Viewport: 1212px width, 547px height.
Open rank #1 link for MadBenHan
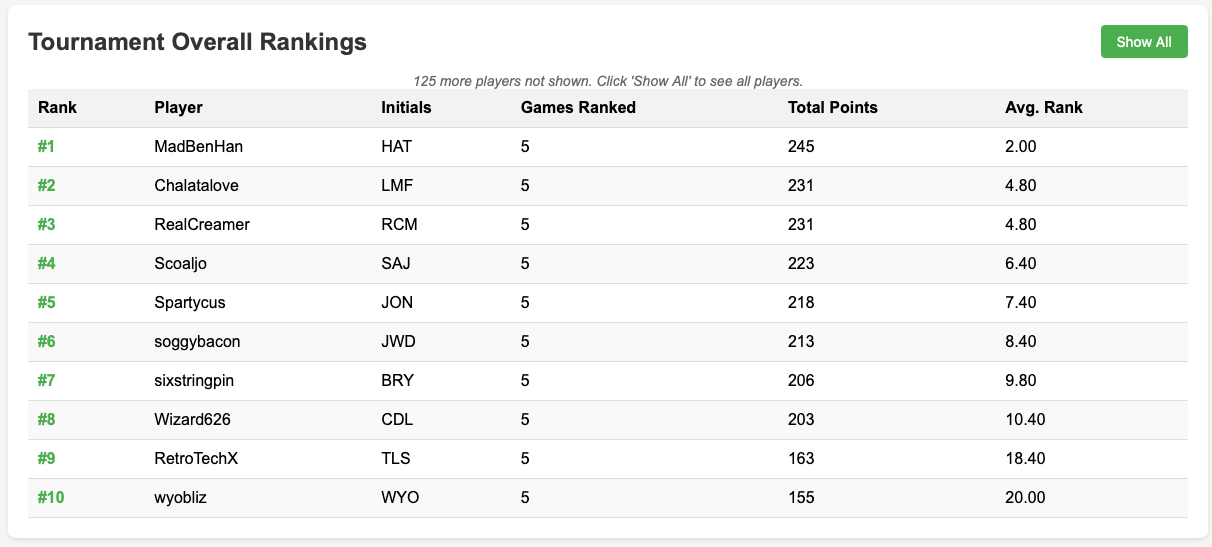tap(46, 147)
